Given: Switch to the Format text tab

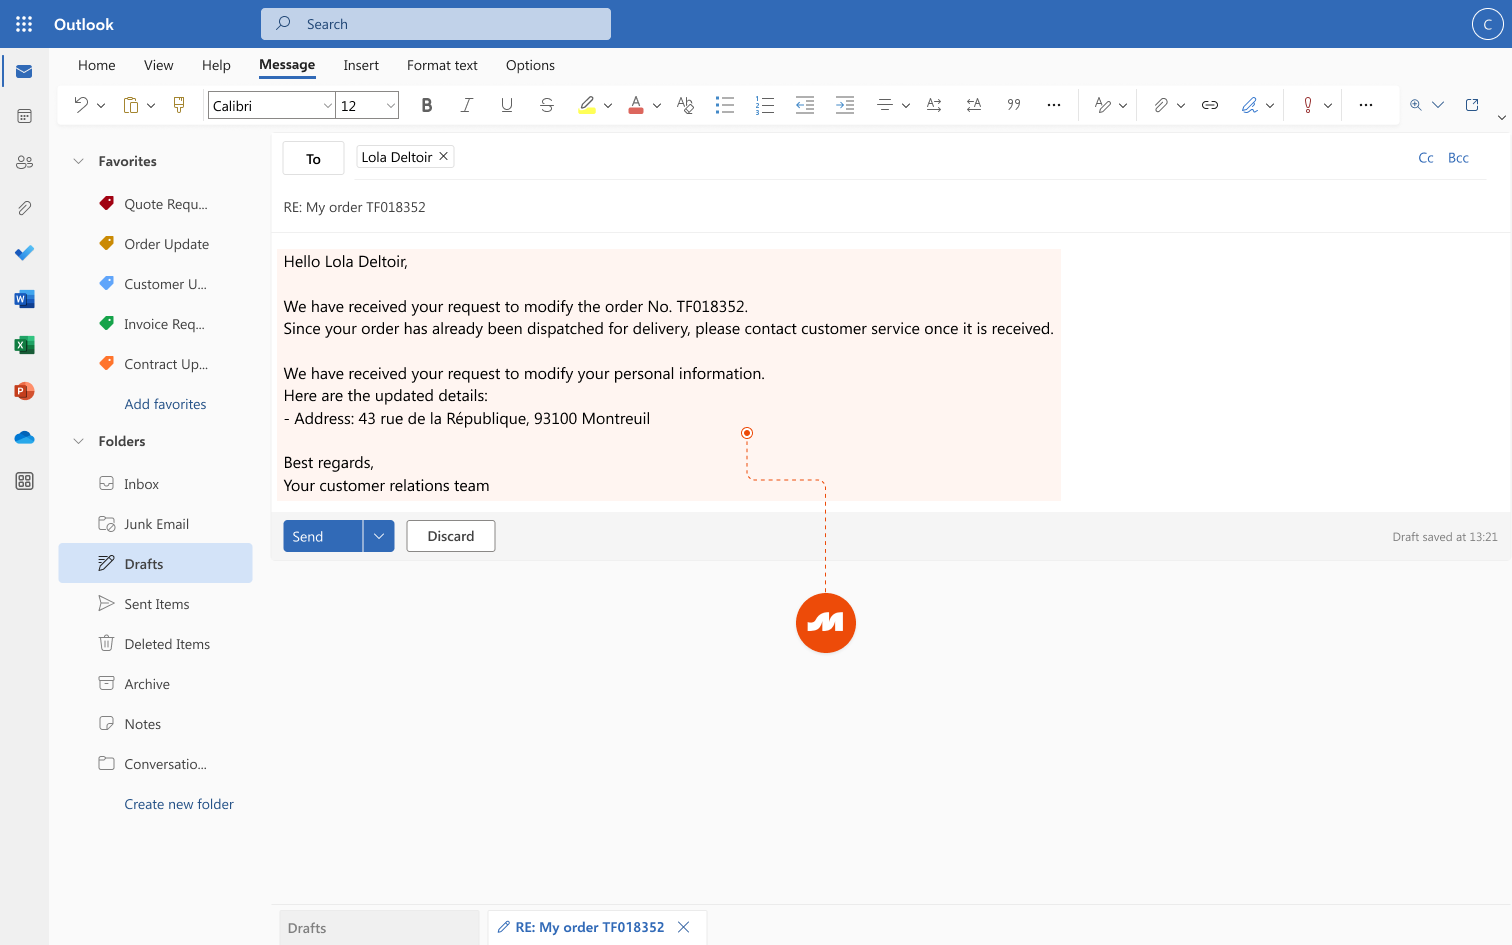Looking at the screenshot, I should click(442, 65).
